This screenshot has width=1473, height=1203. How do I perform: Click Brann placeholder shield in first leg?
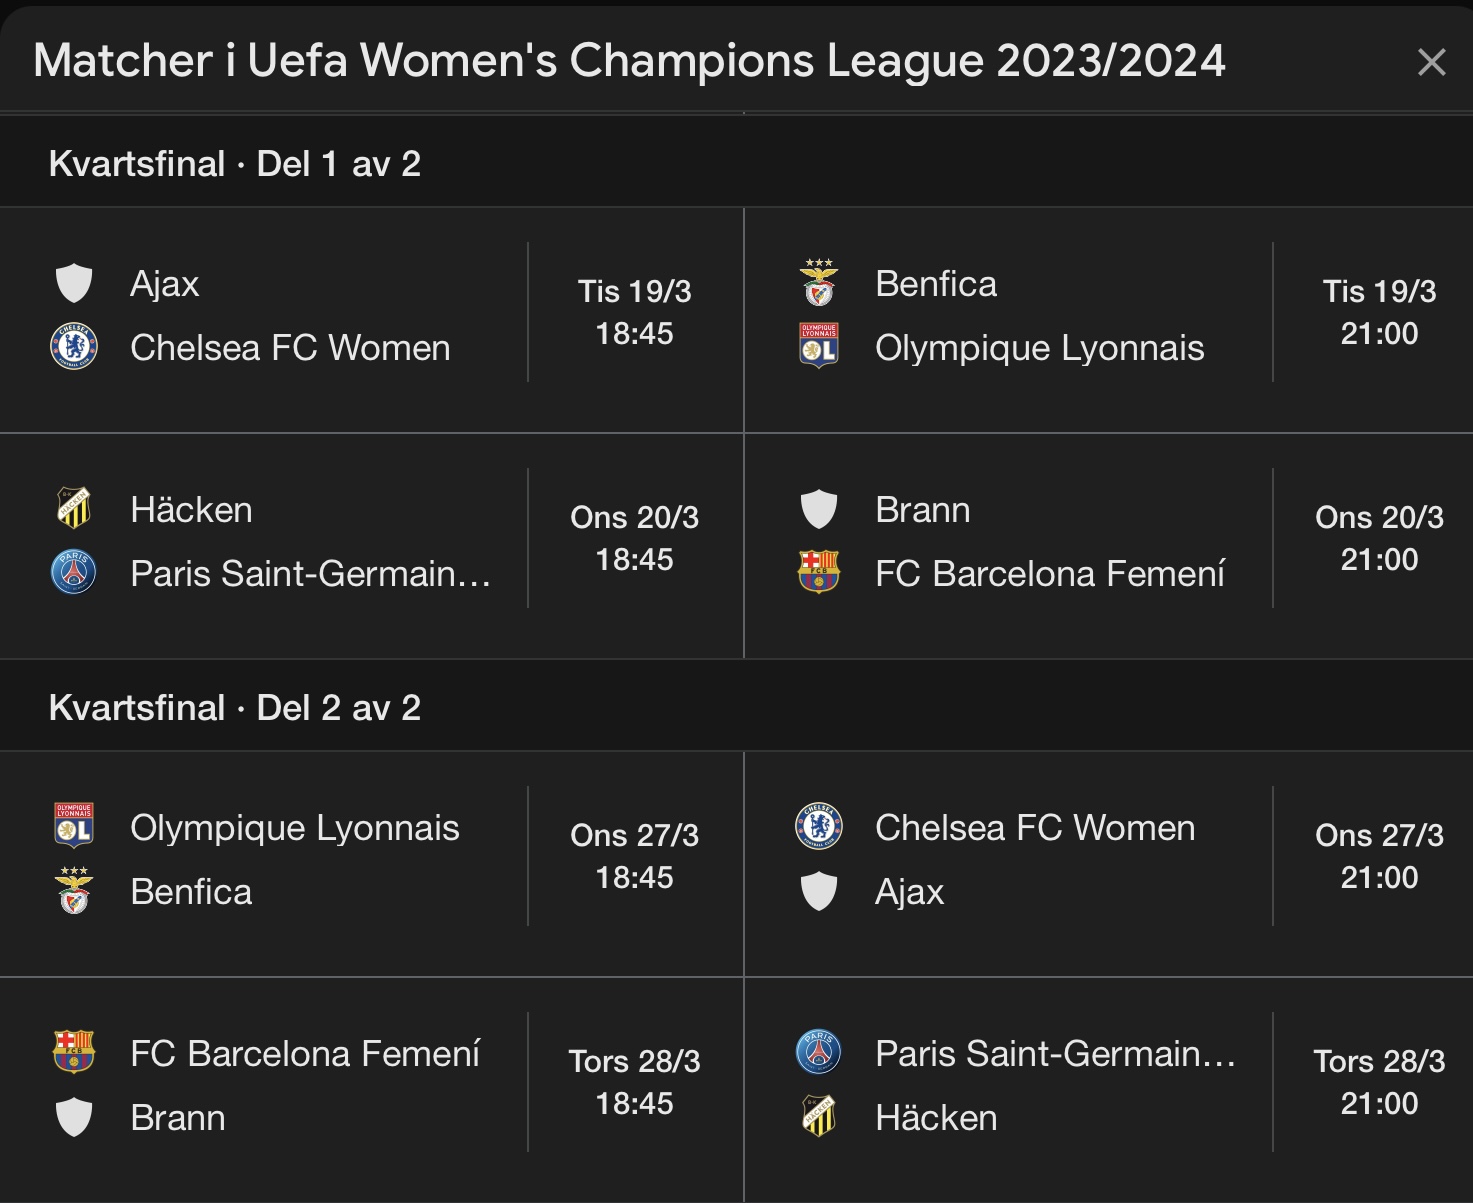(819, 509)
